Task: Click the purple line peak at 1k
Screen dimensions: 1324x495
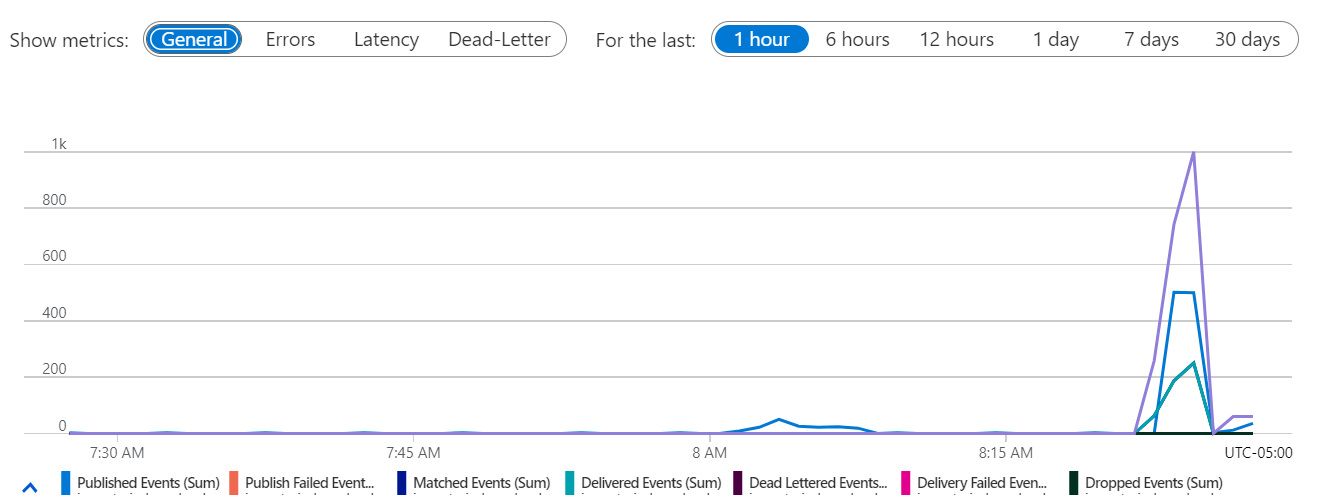Action: coord(1193,153)
